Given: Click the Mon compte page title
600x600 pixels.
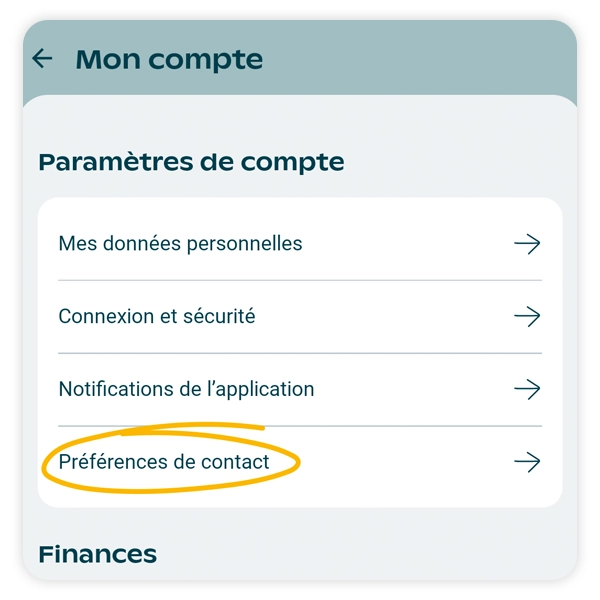Looking at the screenshot, I should (x=169, y=60).
